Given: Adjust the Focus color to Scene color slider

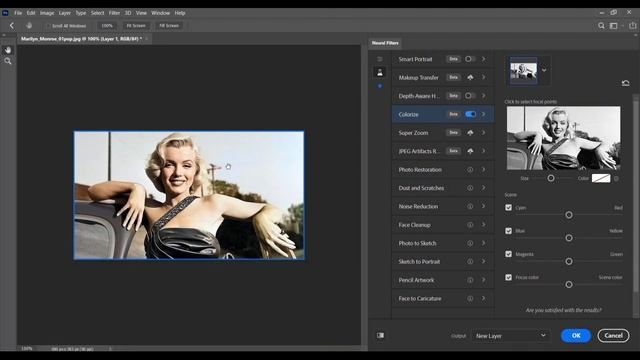Looking at the screenshot, I should 569,284.
